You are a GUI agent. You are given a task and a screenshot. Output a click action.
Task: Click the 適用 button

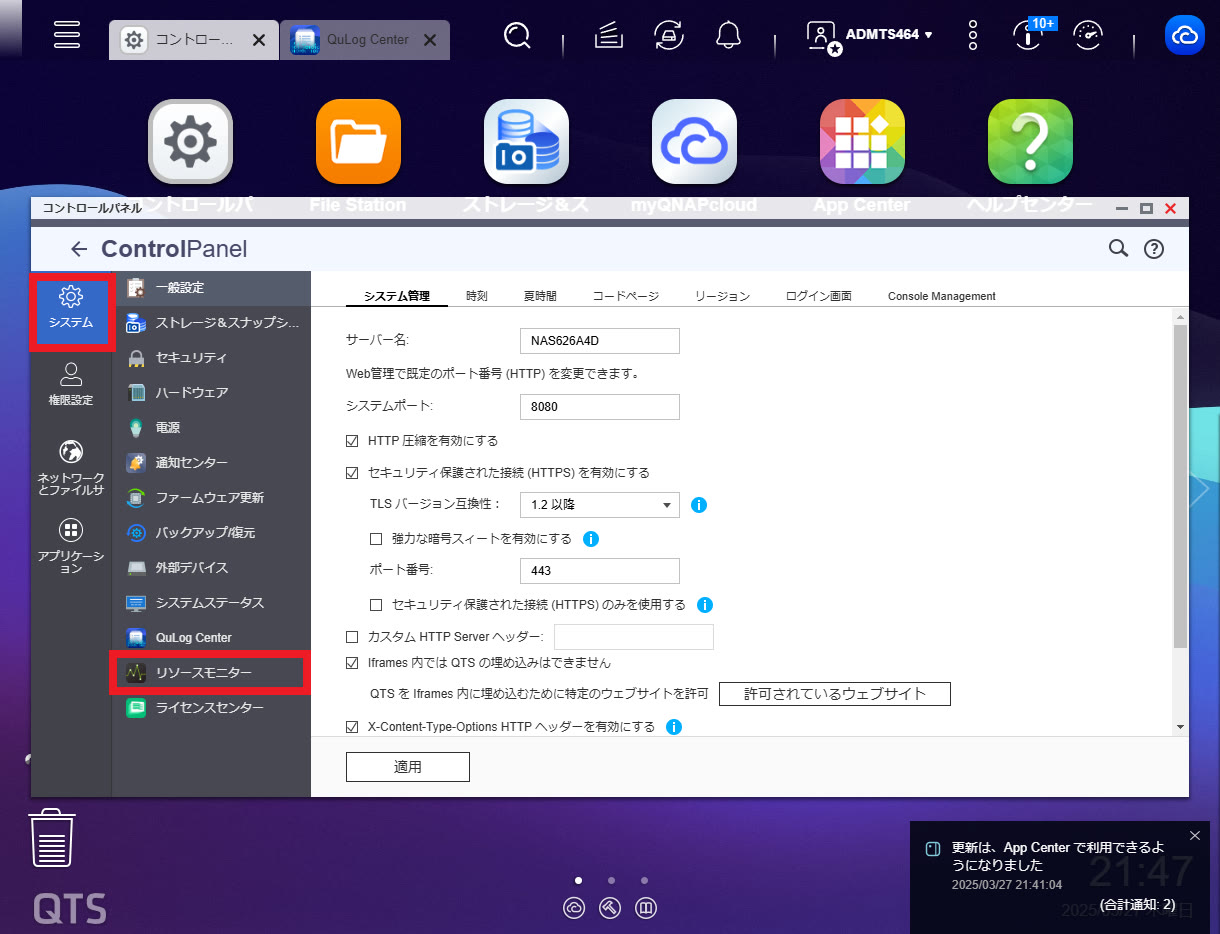click(x=408, y=767)
